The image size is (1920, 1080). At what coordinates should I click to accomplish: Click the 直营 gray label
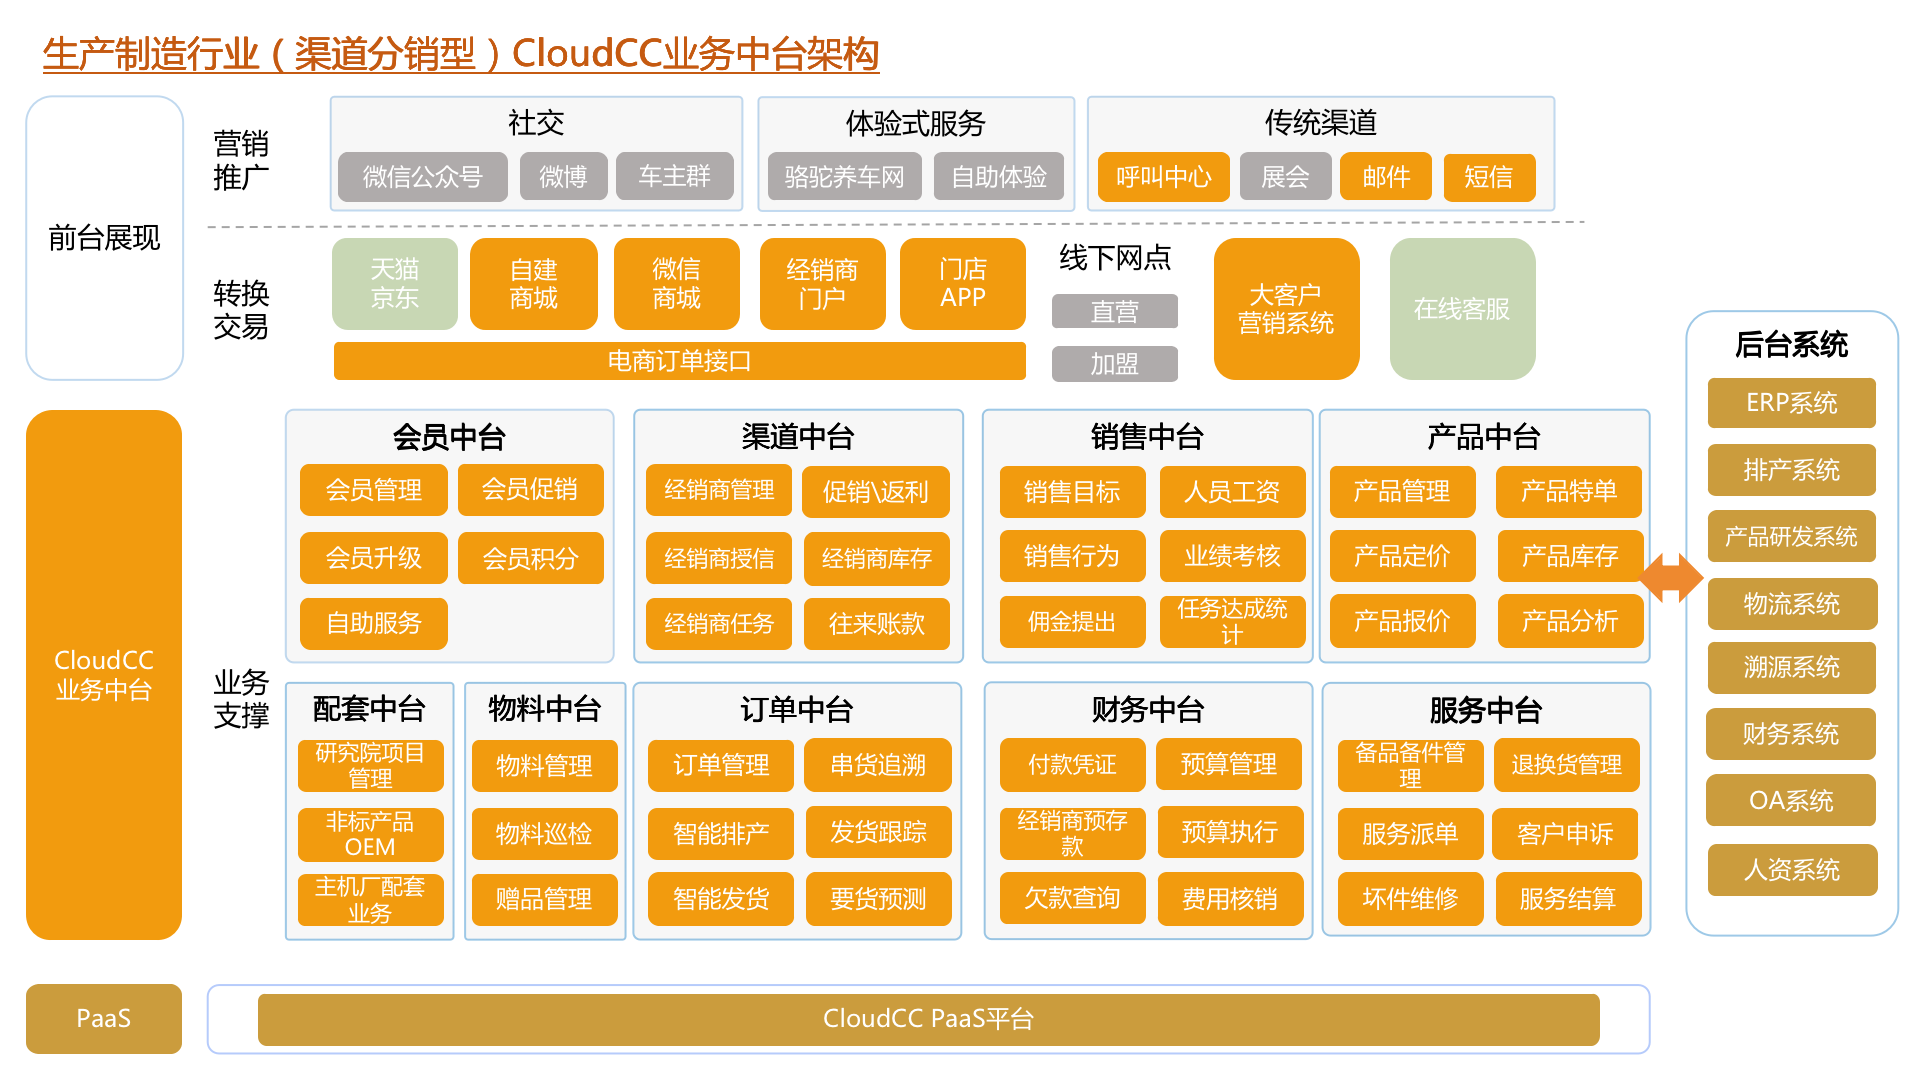(x=1114, y=312)
